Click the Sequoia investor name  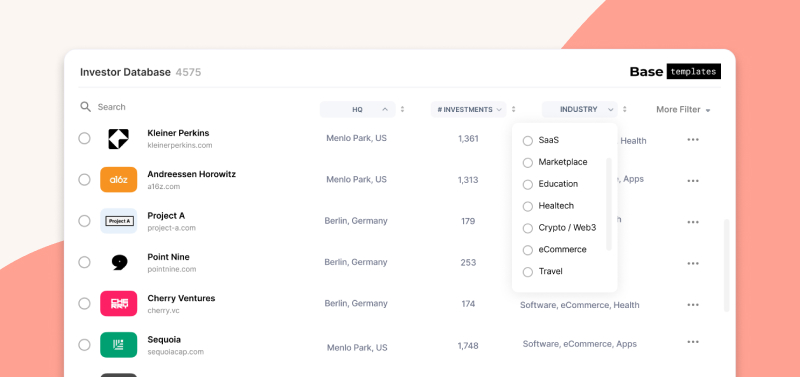click(164, 340)
